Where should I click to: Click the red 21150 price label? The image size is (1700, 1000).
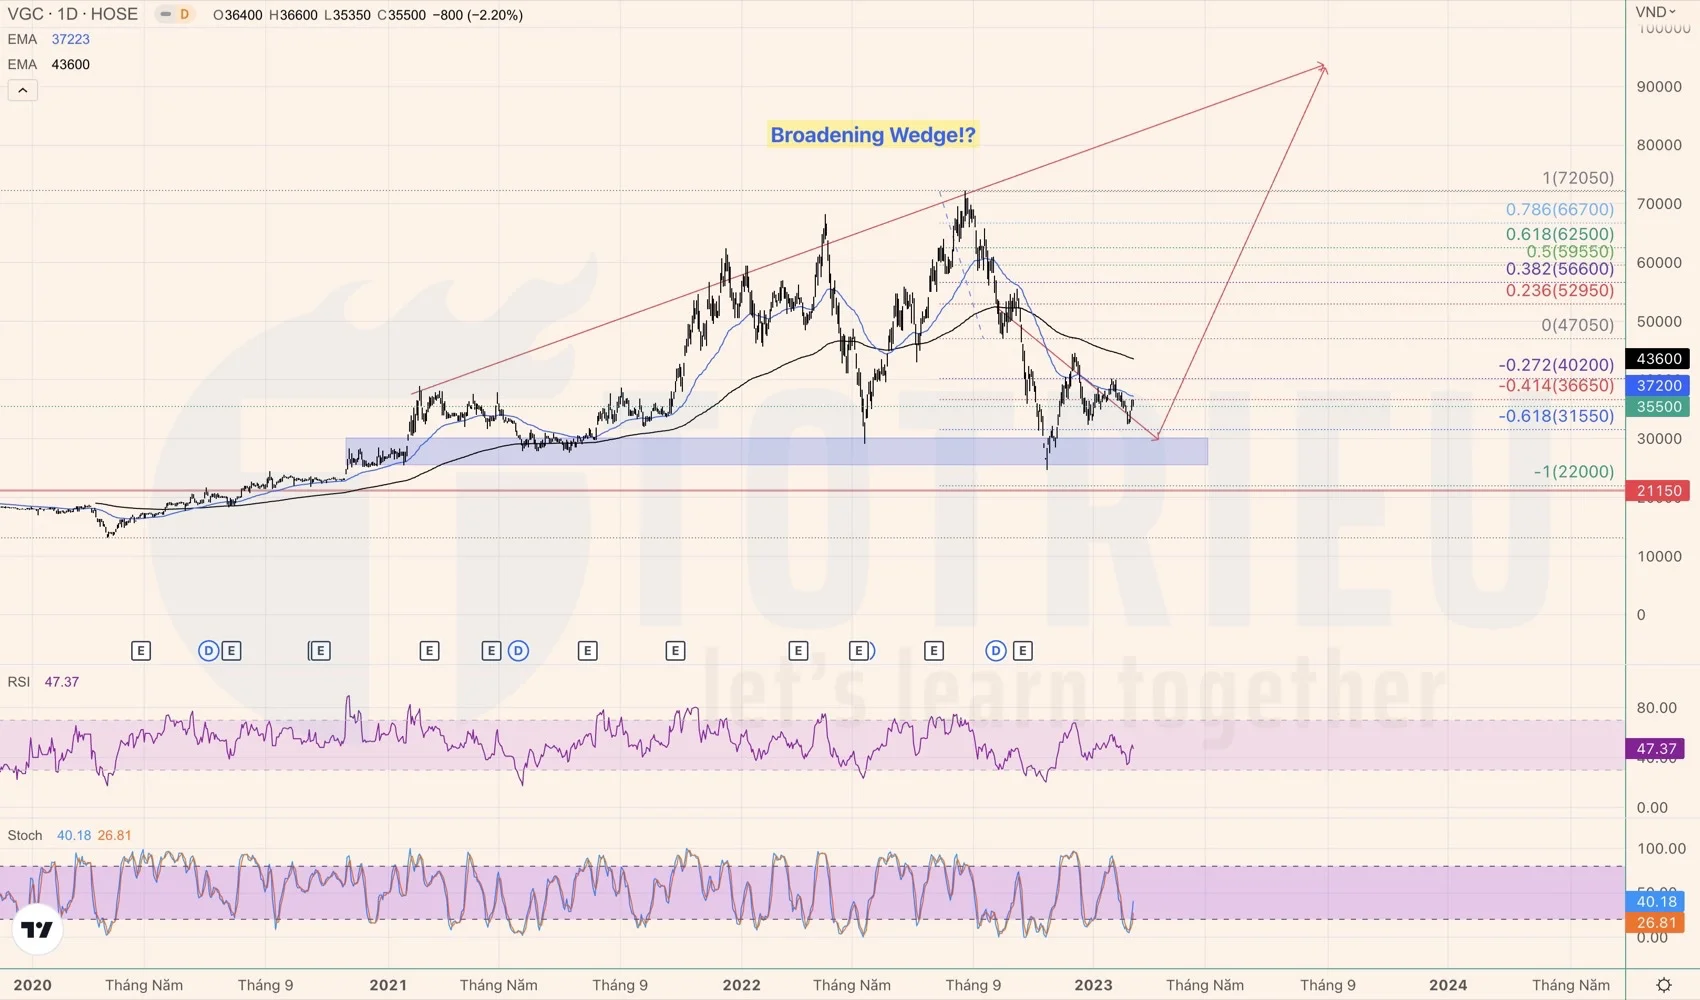point(1658,491)
